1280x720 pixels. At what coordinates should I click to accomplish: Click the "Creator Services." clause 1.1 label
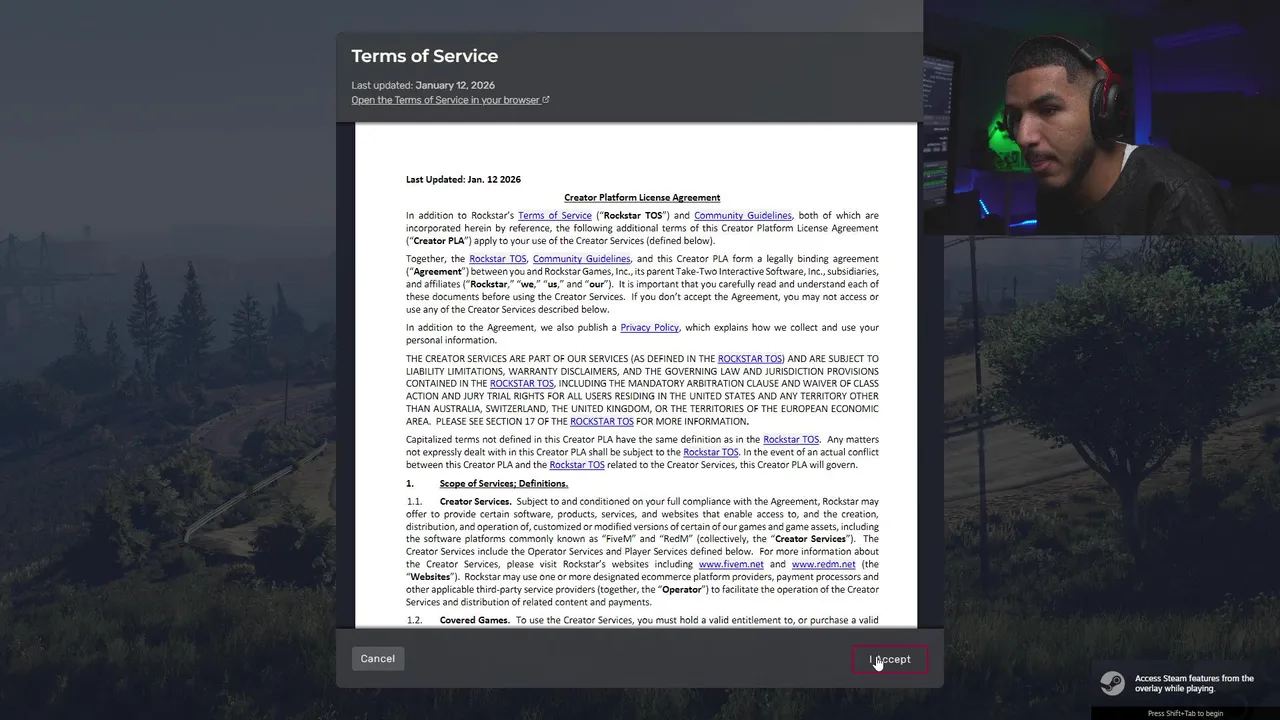click(476, 502)
